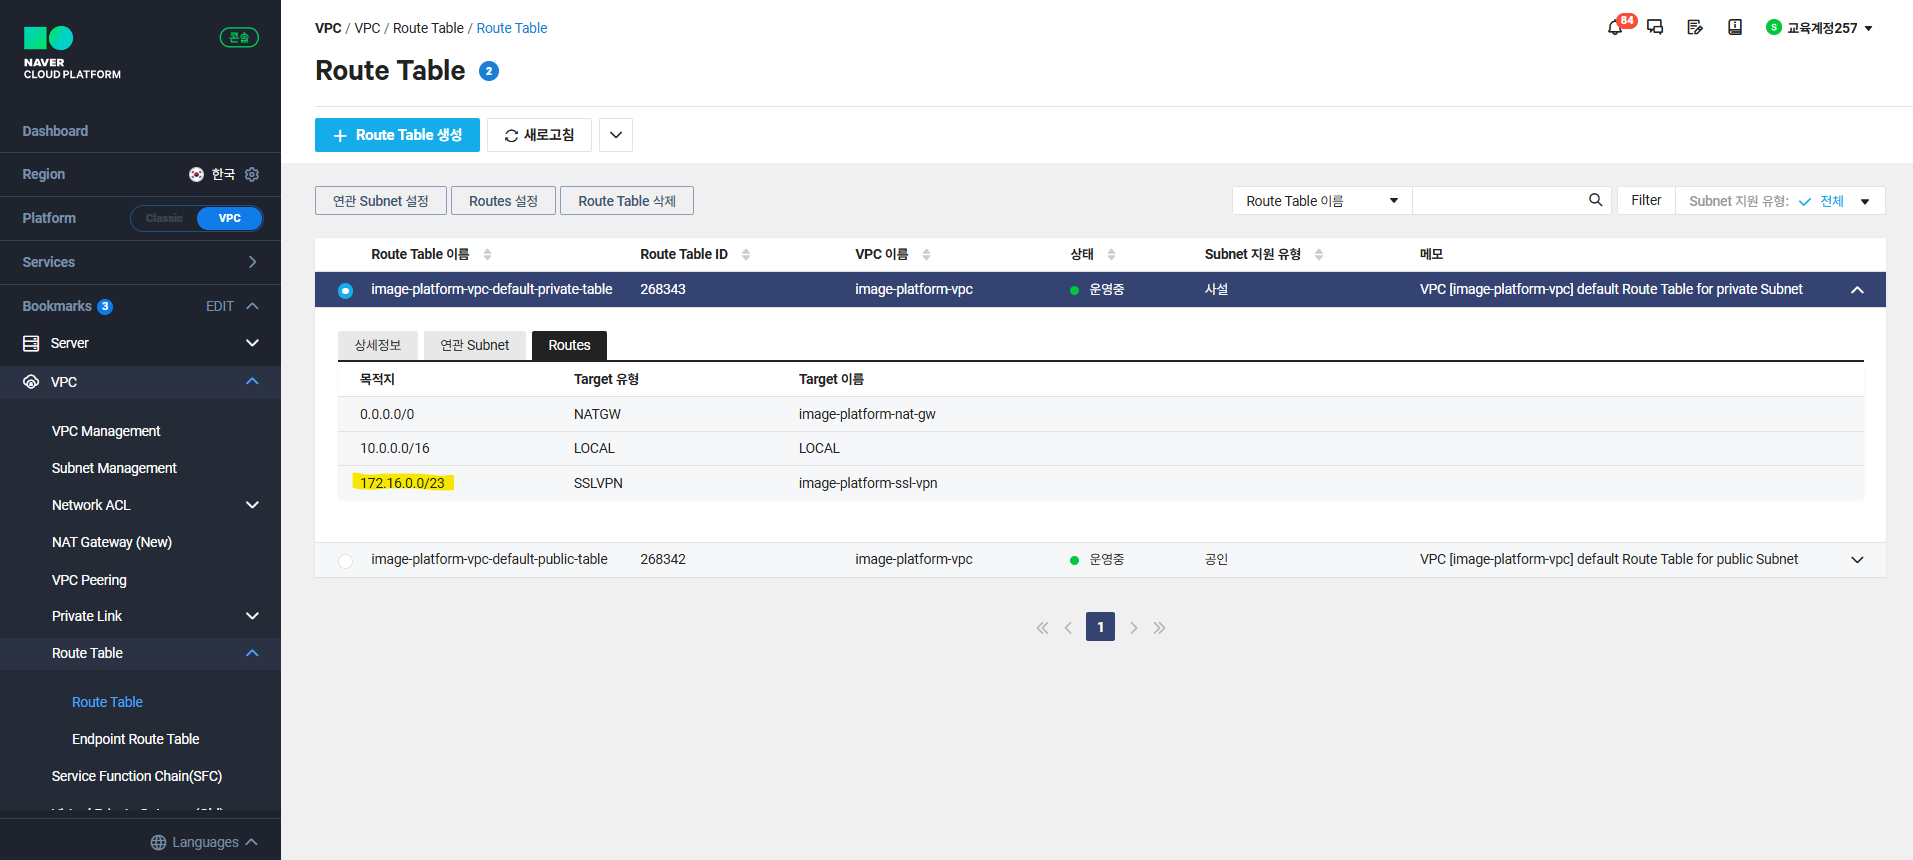The height and width of the screenshot is (860, 1913).
Task: Focus the Route Table search input field
Action: [1497, 201]
